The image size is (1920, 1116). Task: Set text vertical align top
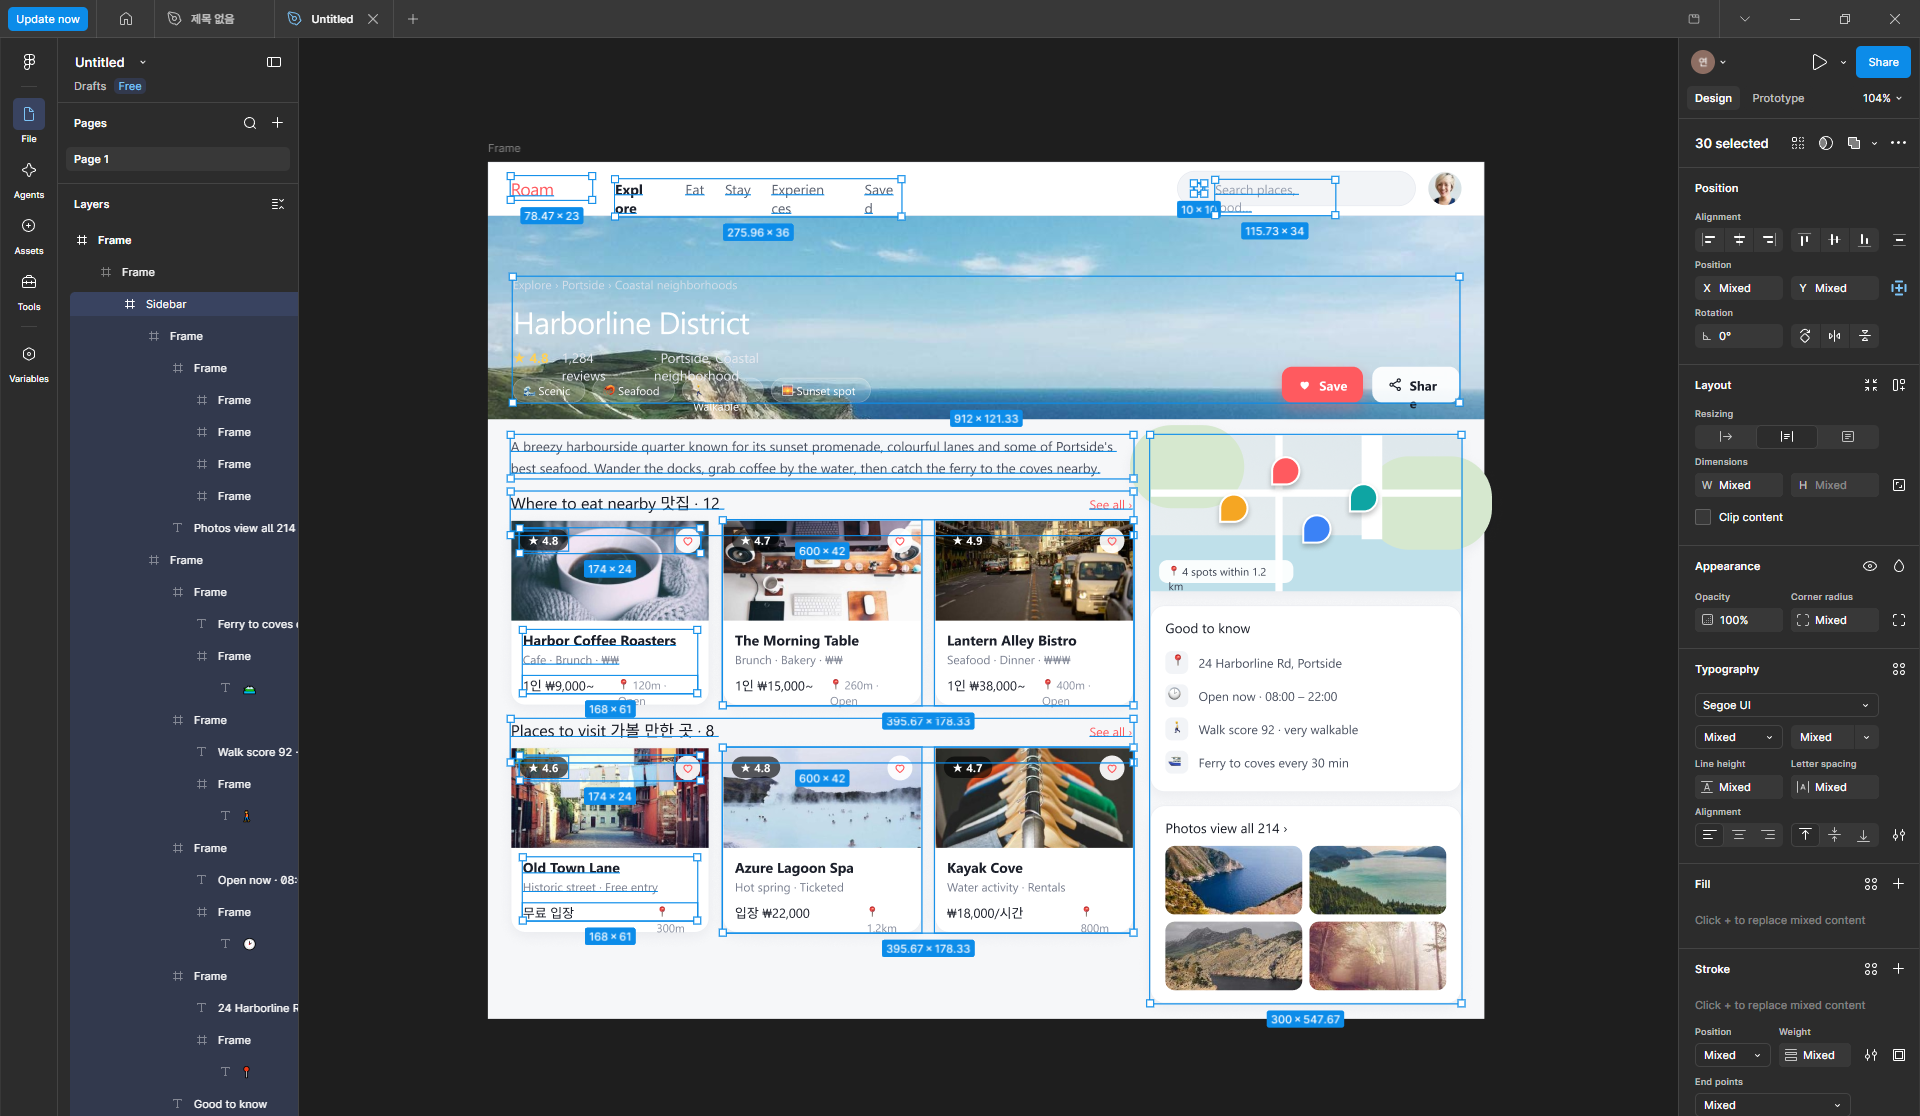click(1805, 835)
